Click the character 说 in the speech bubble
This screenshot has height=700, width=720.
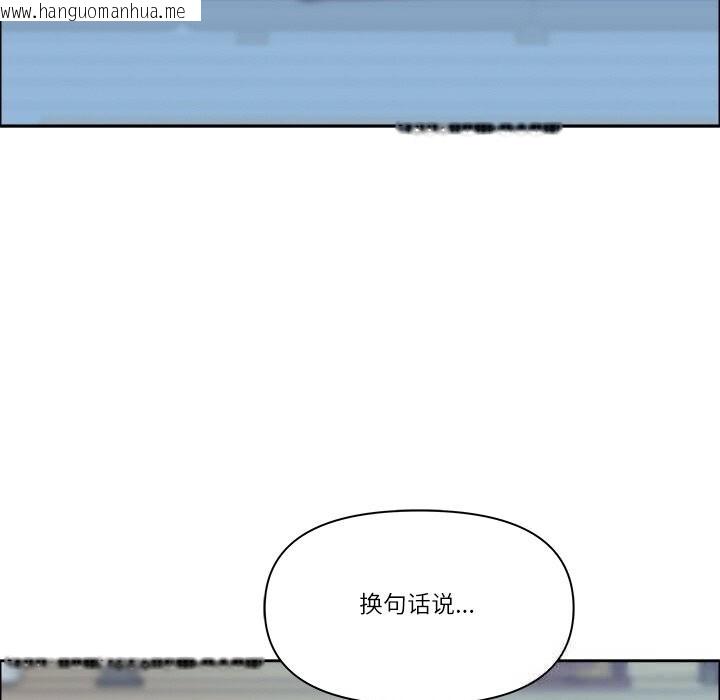[443, 604]
